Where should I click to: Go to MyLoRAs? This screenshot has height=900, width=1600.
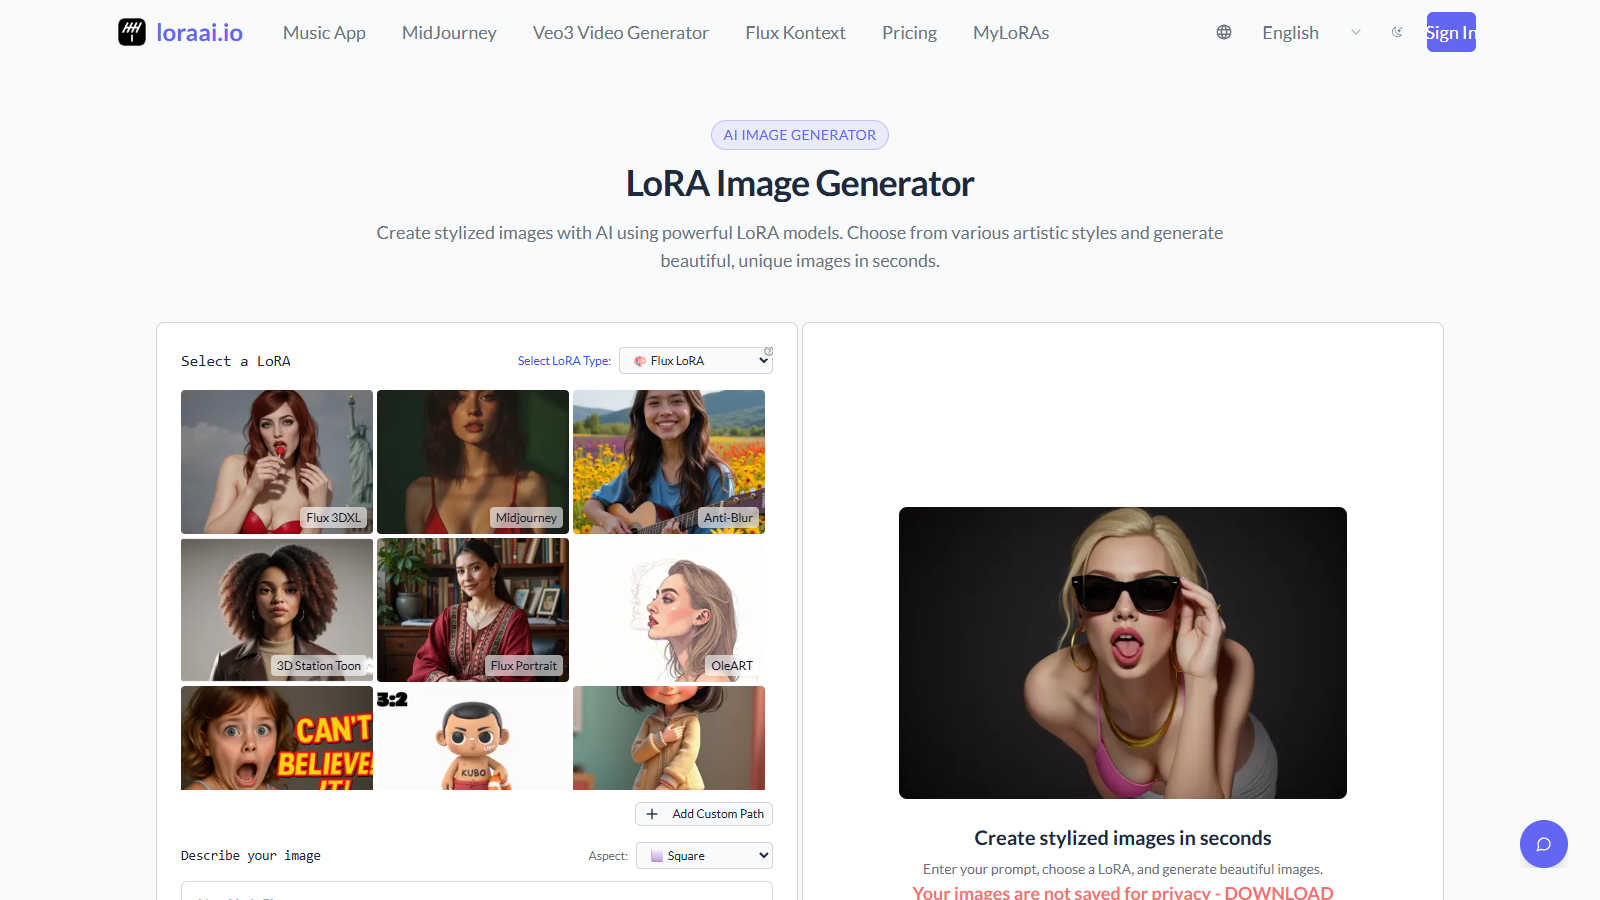1011,32
